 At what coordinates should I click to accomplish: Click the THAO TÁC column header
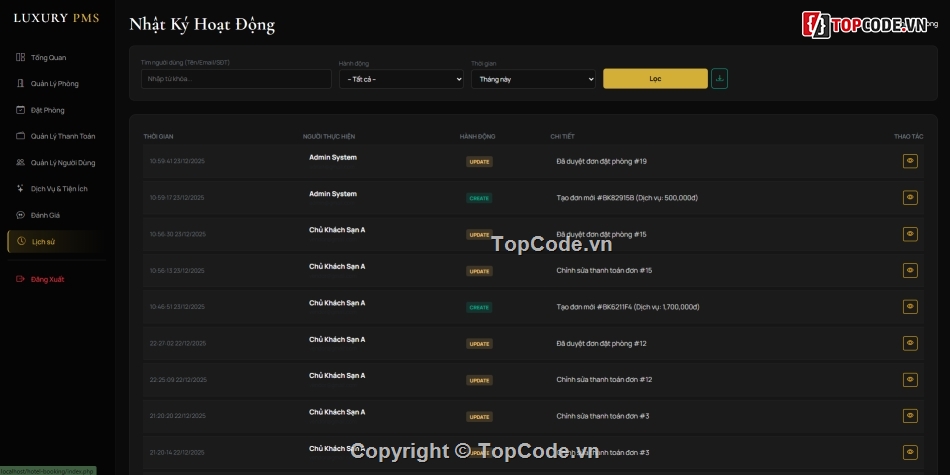point(909,137)
